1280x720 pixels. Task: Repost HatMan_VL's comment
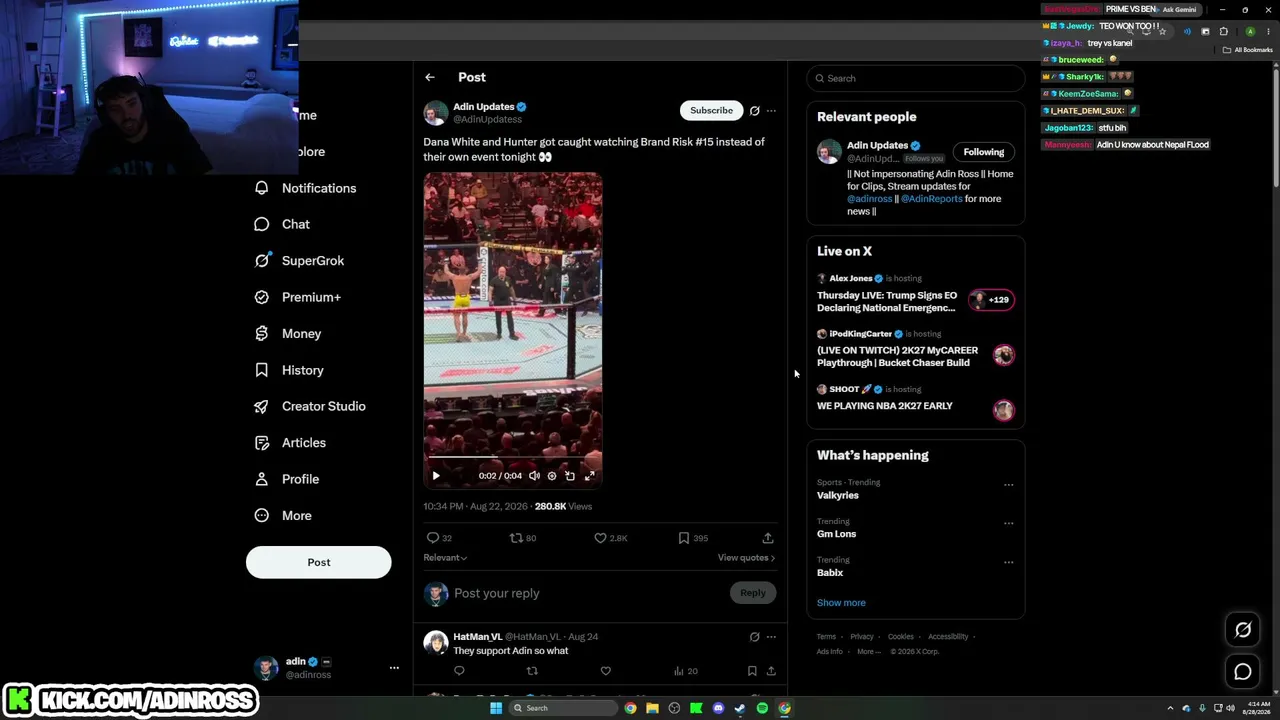pyautogui.click(x=532, y=671)
